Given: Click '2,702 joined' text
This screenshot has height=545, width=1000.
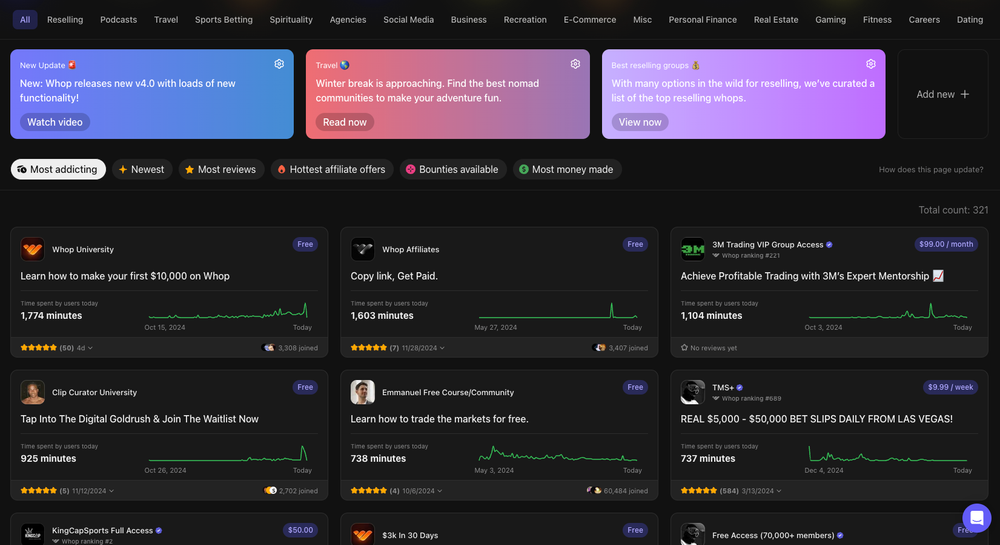Looking at the screenshot, I should click(298, 491).
